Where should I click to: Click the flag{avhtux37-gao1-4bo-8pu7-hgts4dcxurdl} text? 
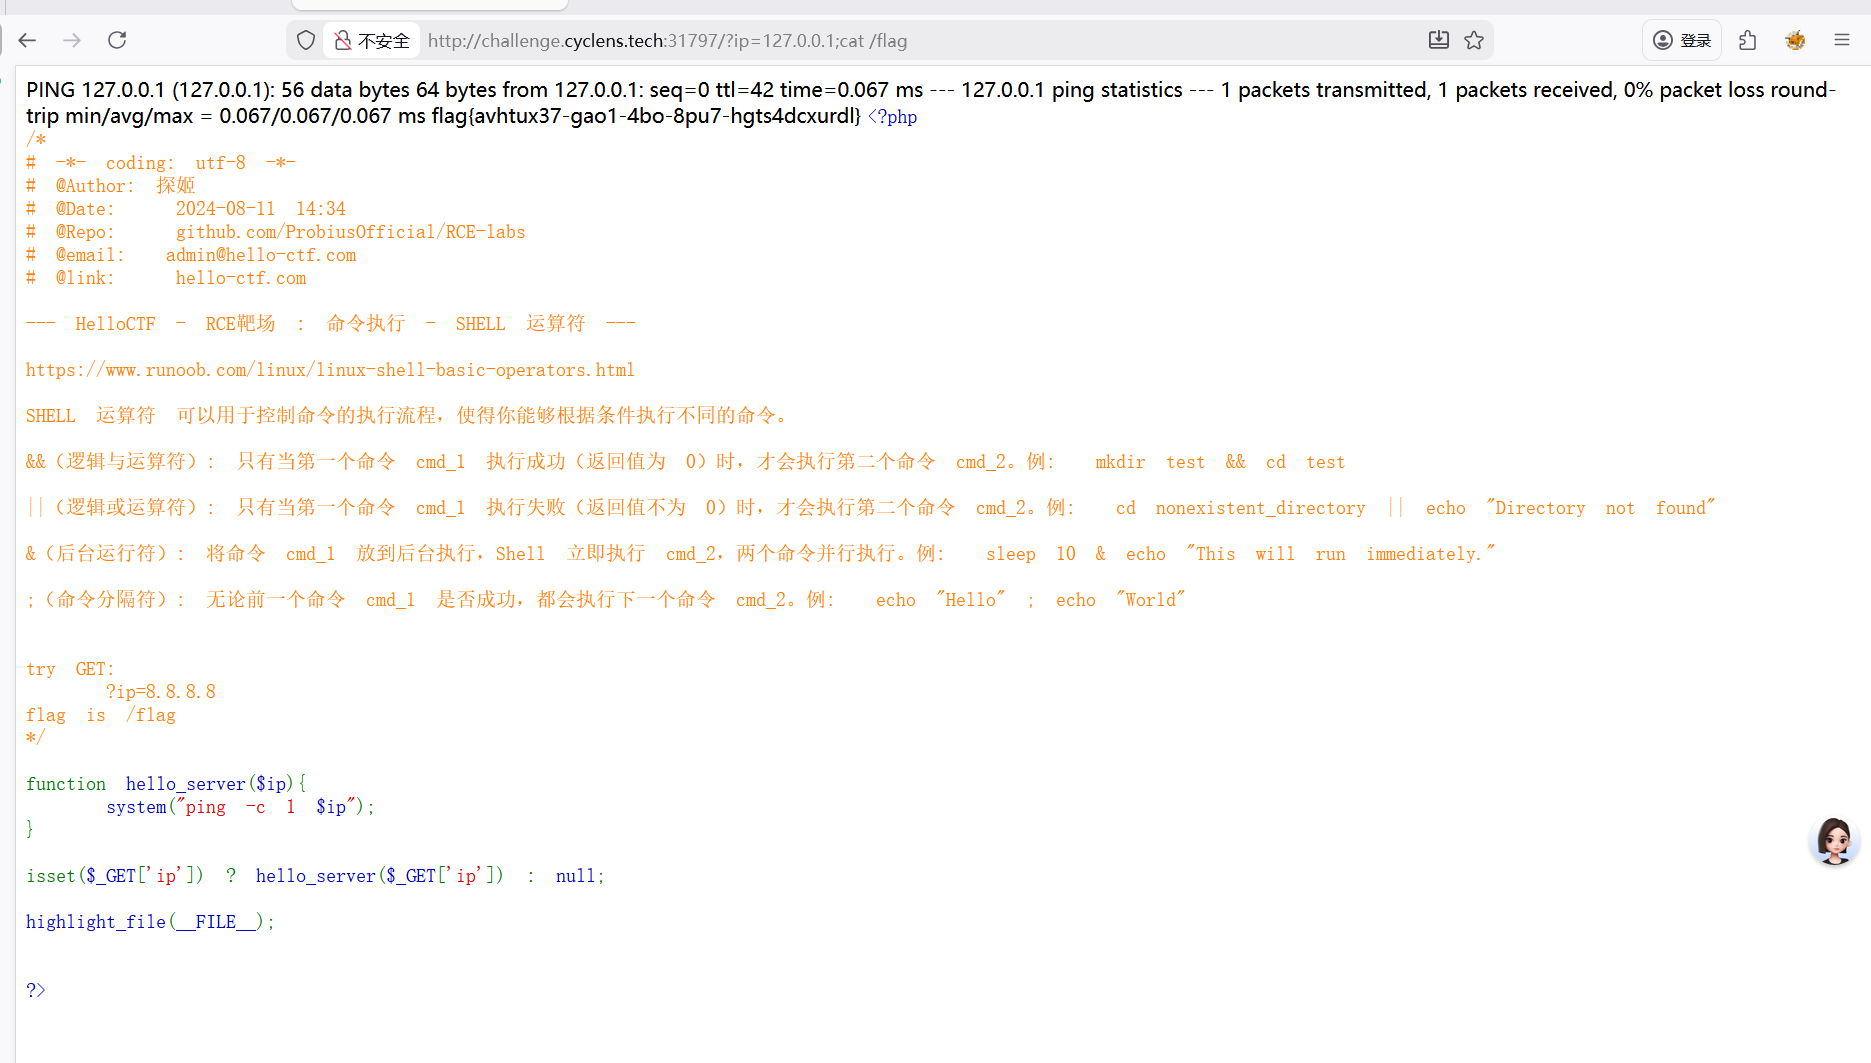pos(646,116)
